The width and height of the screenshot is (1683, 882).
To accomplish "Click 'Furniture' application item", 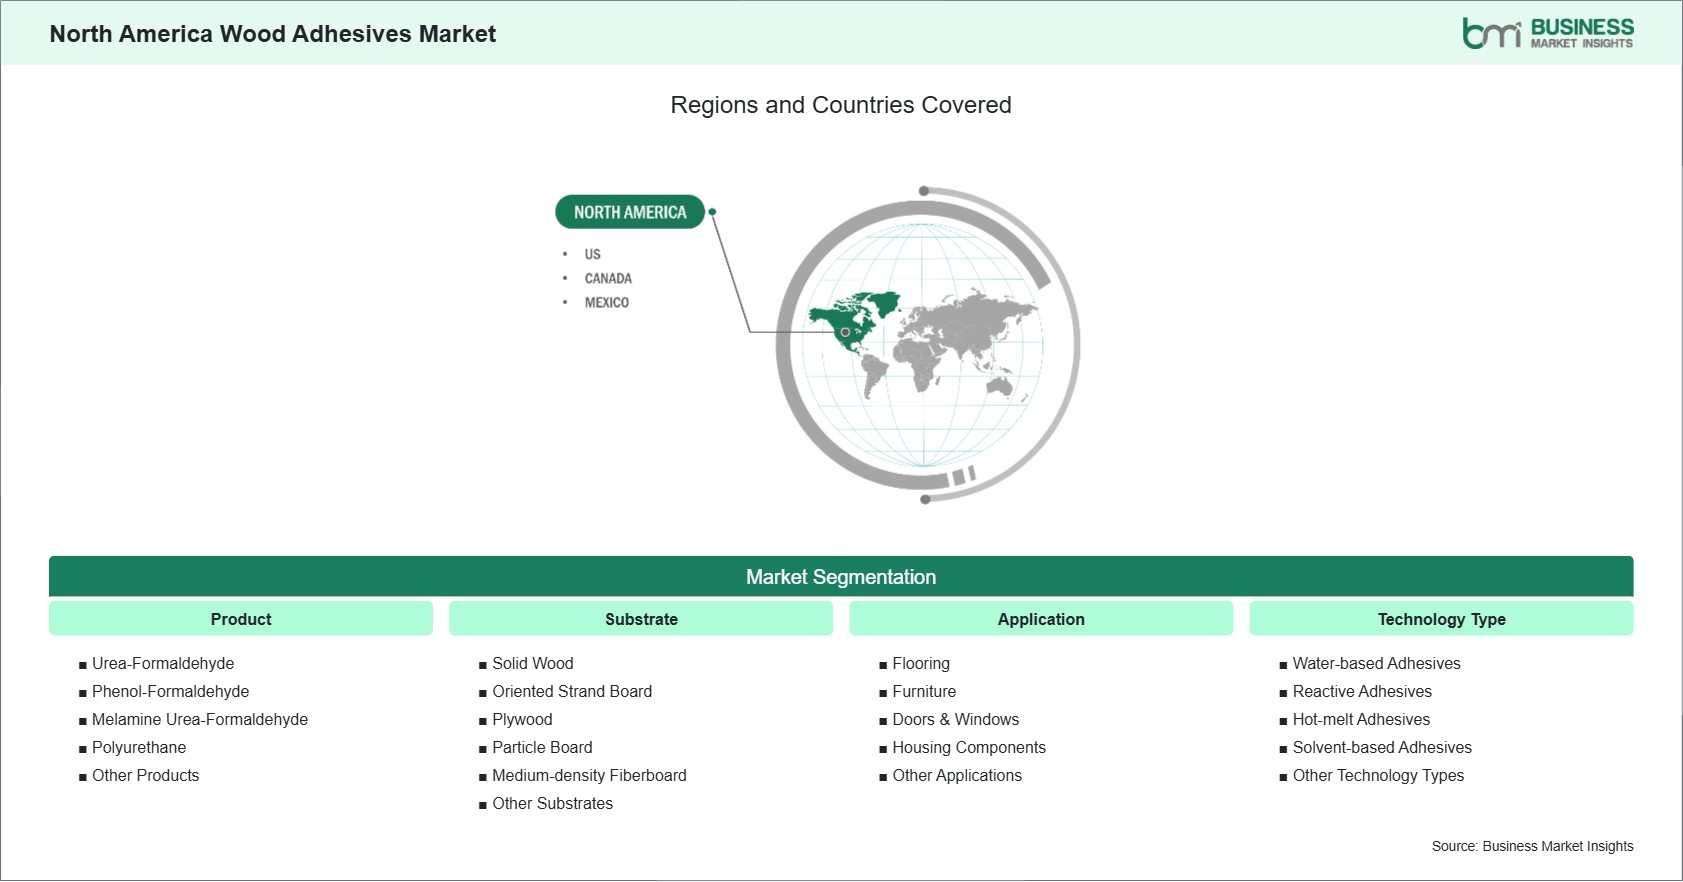I will 924,691.
